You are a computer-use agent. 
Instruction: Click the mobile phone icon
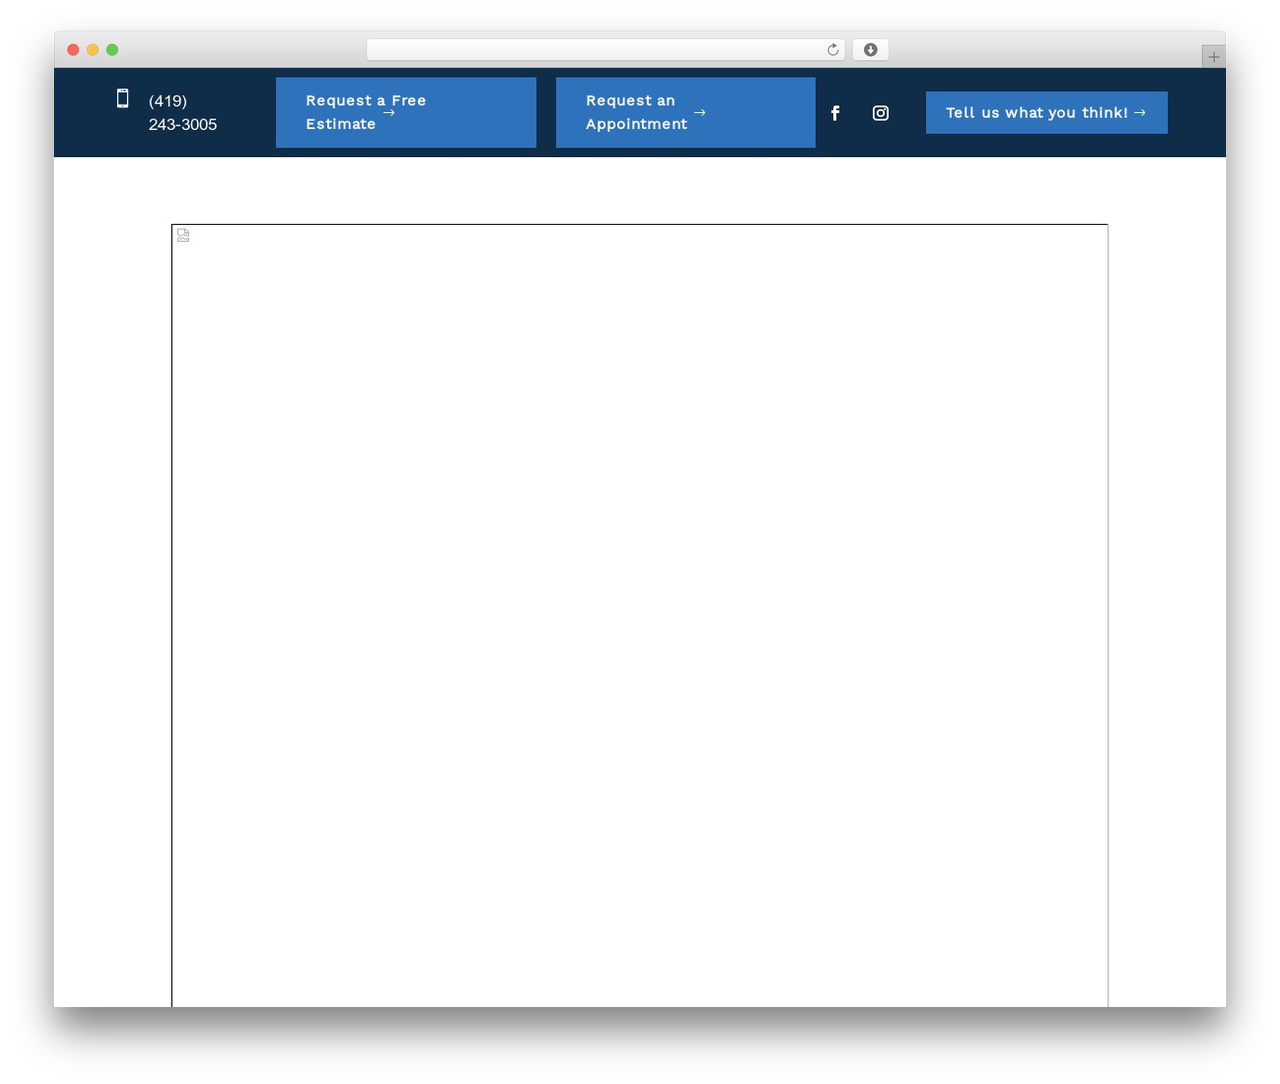123,98
